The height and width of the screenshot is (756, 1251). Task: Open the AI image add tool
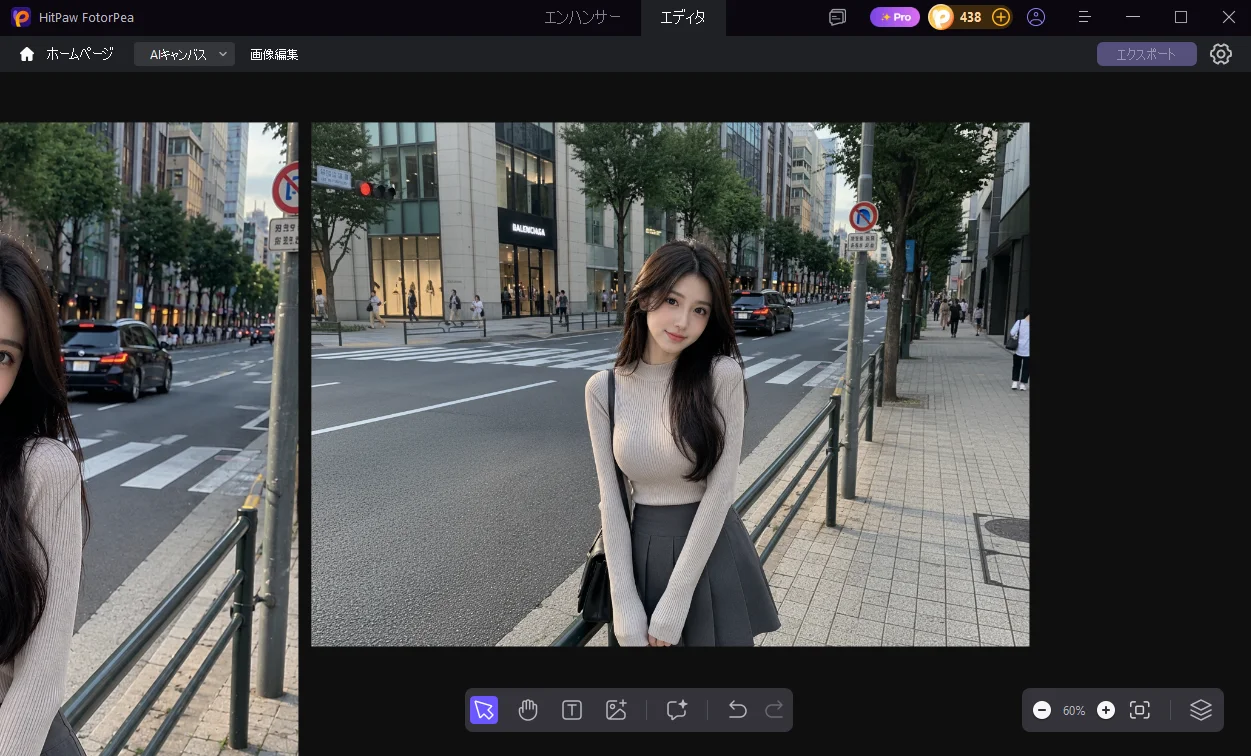616,710
